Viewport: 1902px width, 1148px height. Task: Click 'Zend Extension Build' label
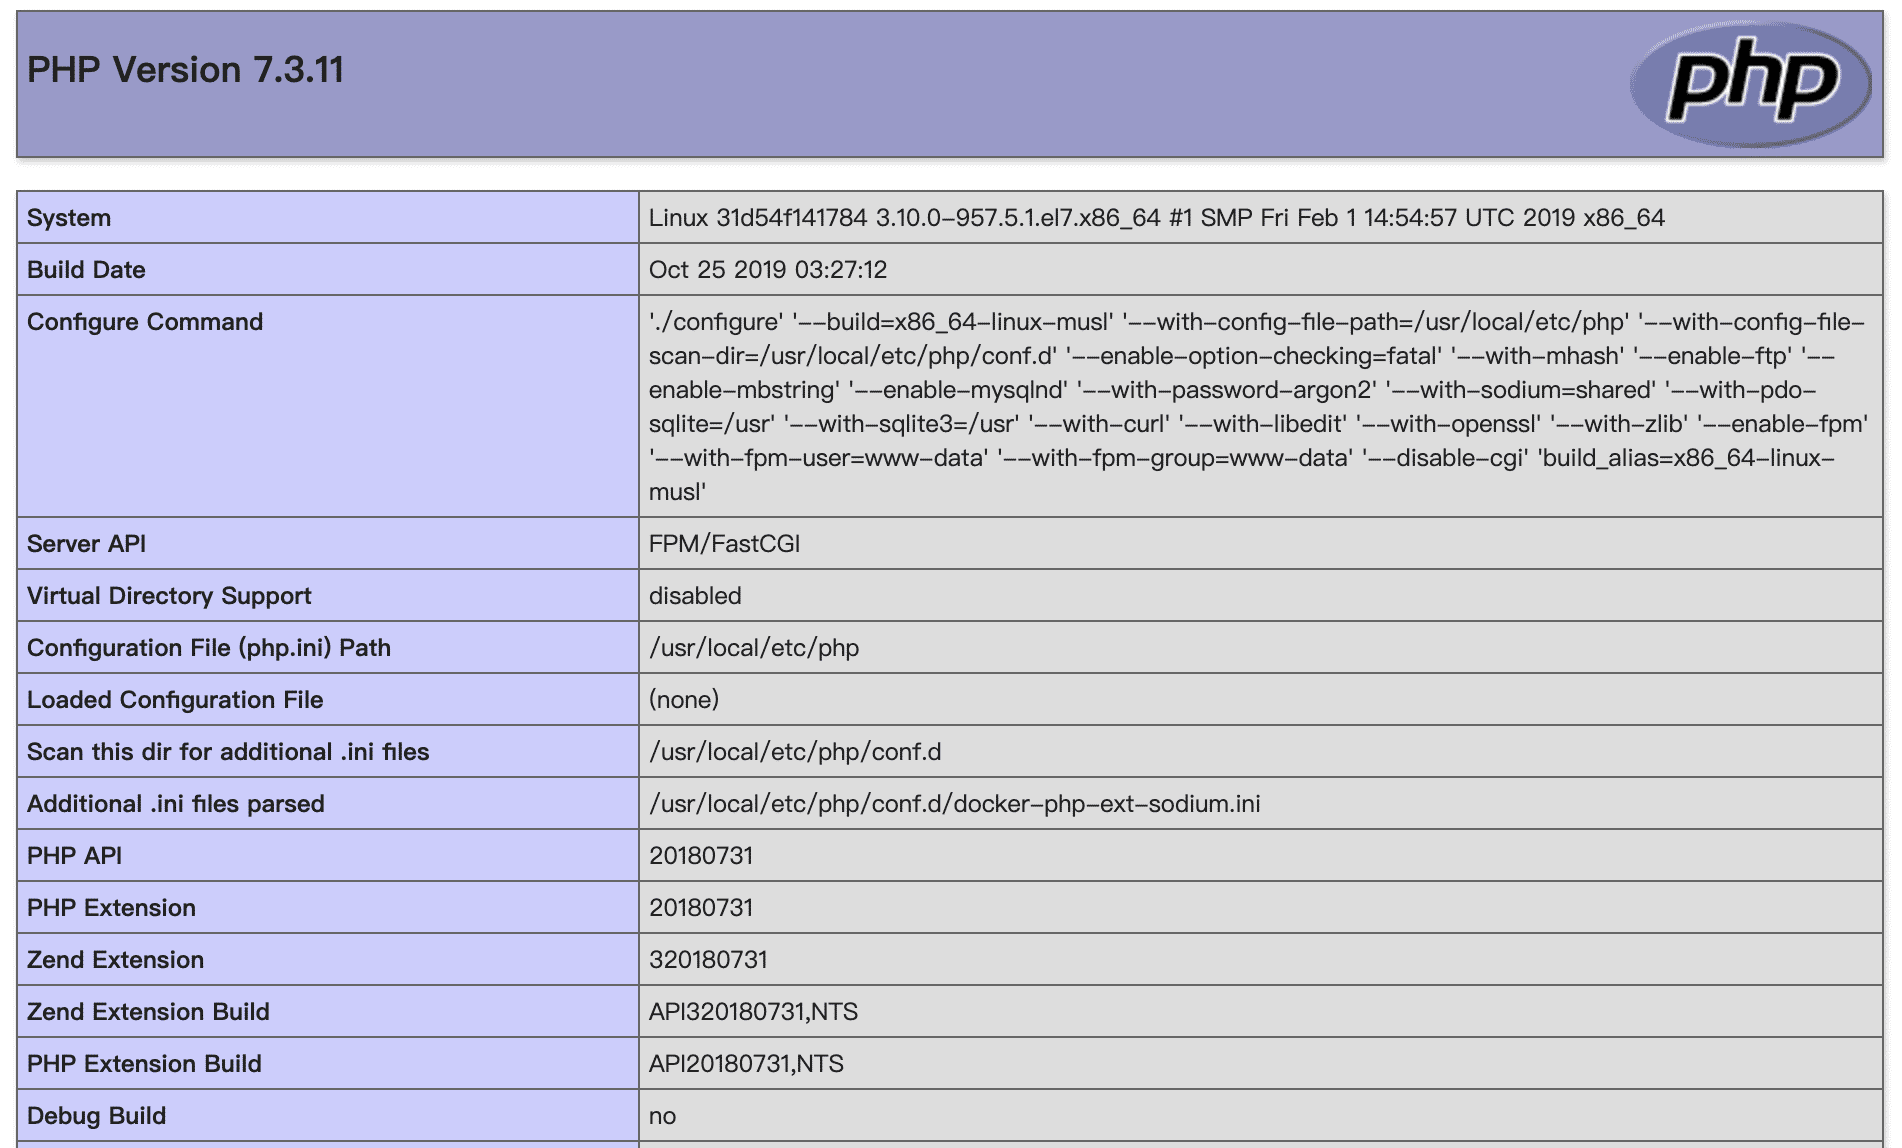pos(148,1012)
